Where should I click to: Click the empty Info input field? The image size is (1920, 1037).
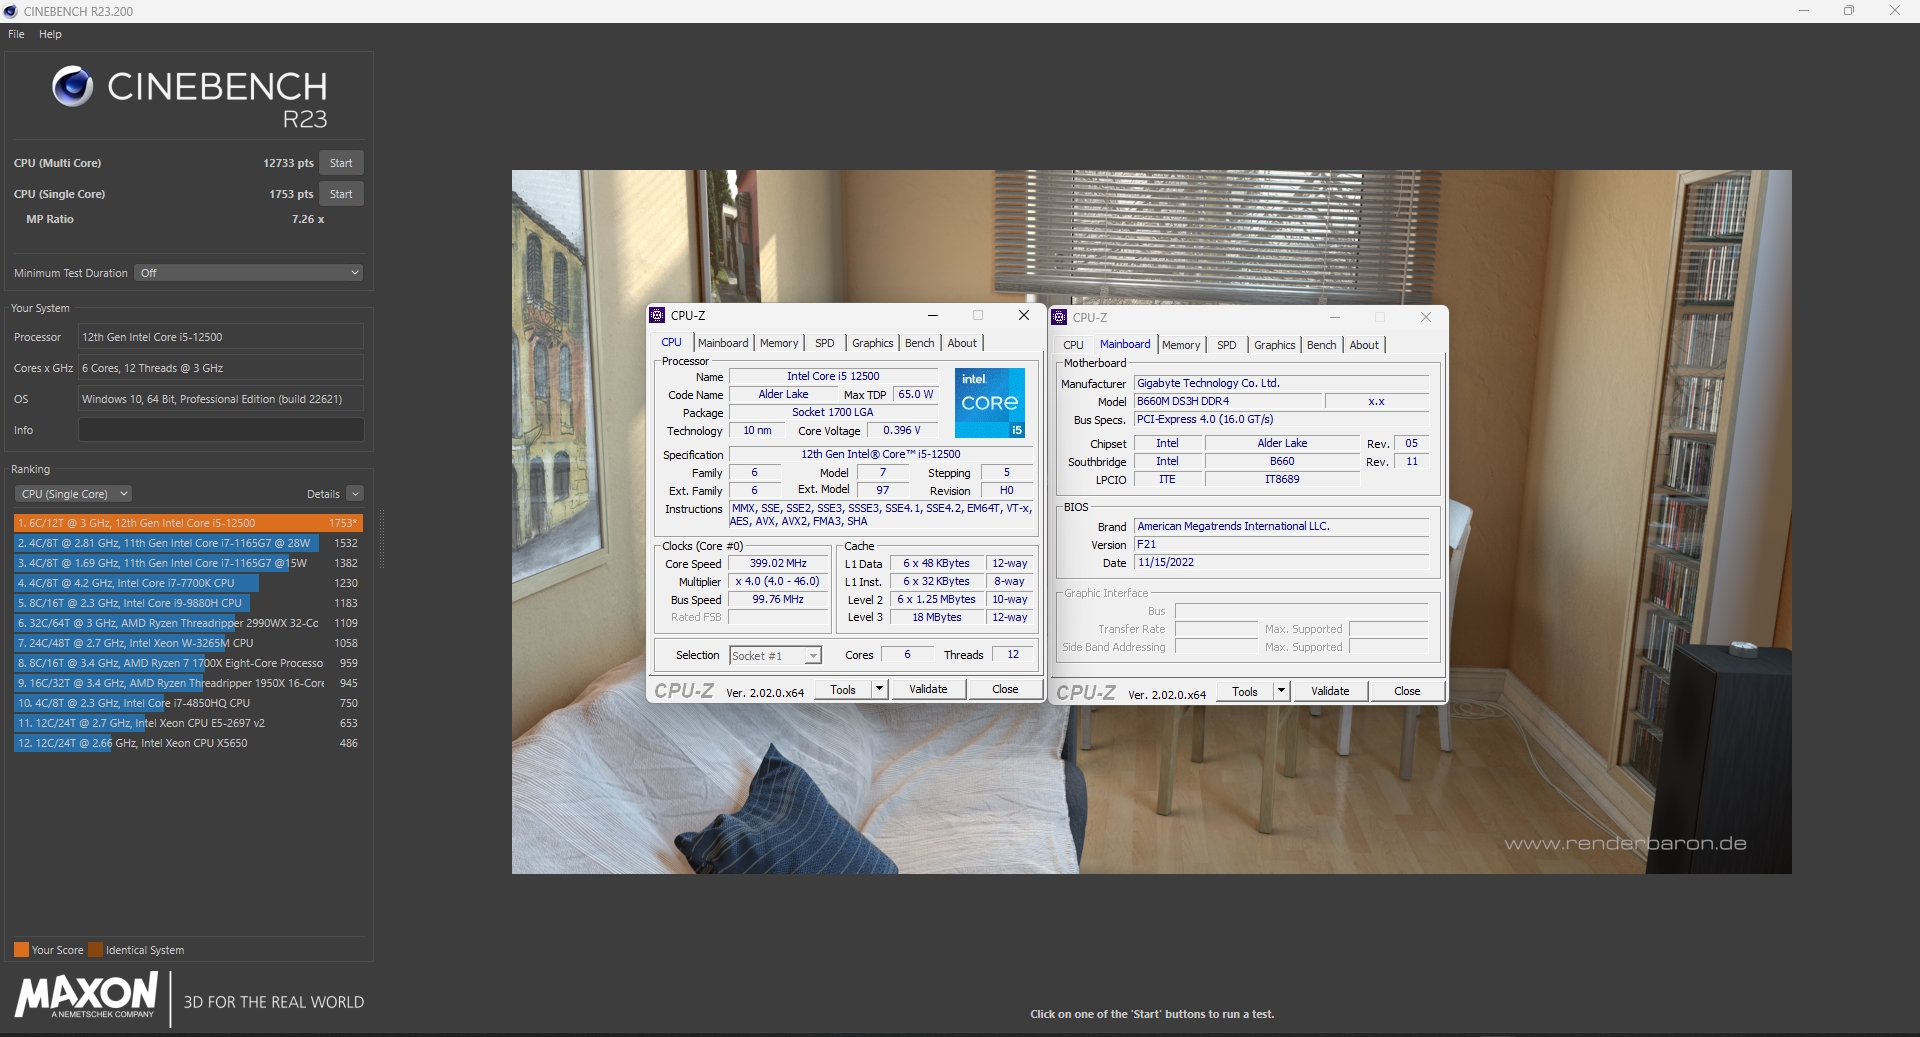click(x=221, y=430)
